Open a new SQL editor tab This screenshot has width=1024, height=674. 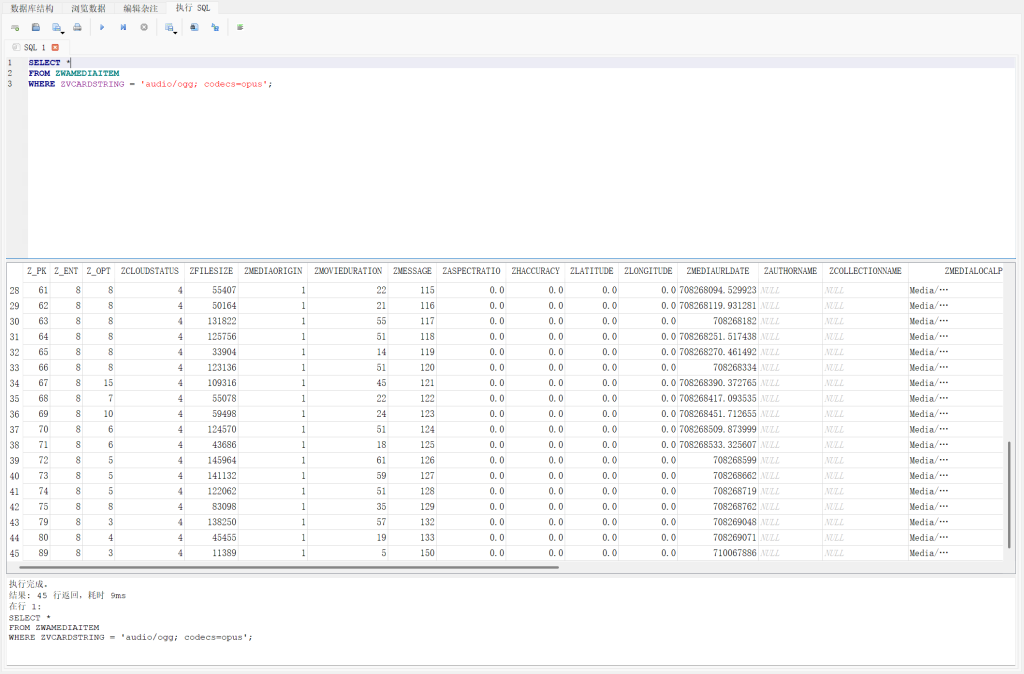pyautogui.click(x=15, y=27)
